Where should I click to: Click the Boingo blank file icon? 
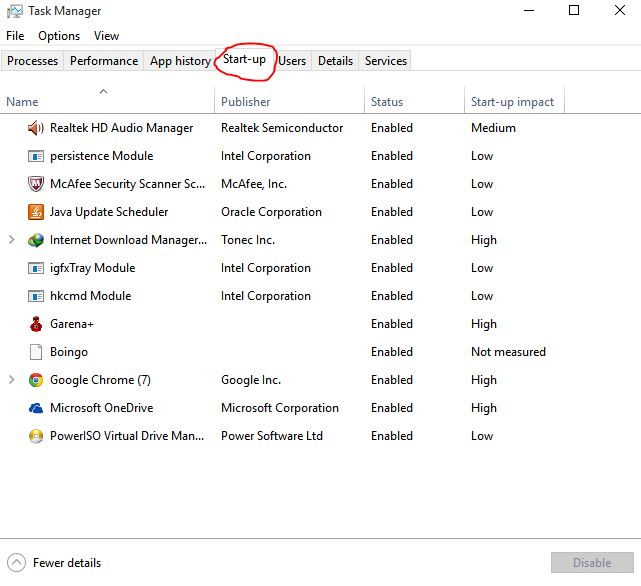(x=36, y=352)
